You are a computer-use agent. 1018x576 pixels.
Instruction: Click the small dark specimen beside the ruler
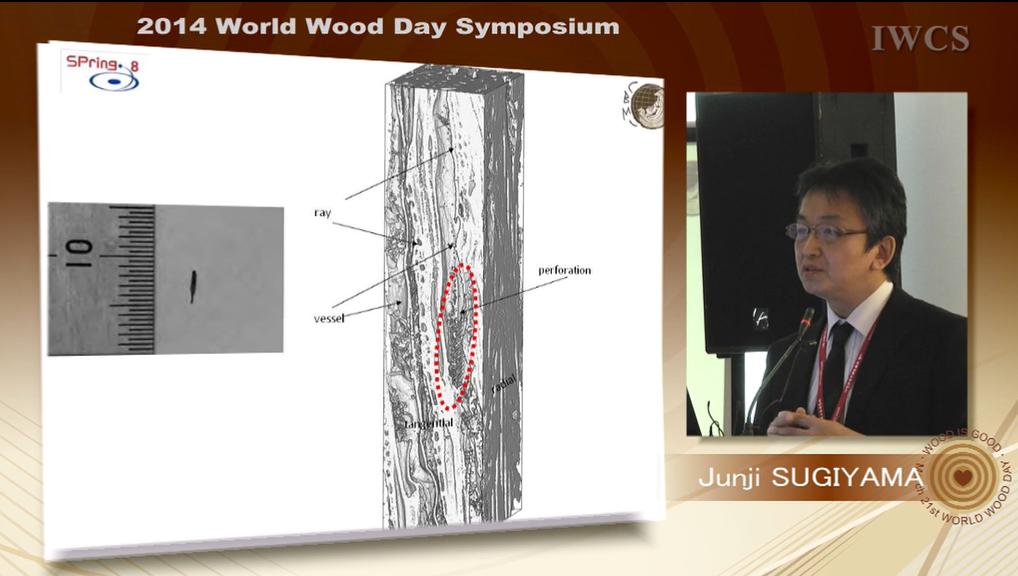[x=193, y=286]
